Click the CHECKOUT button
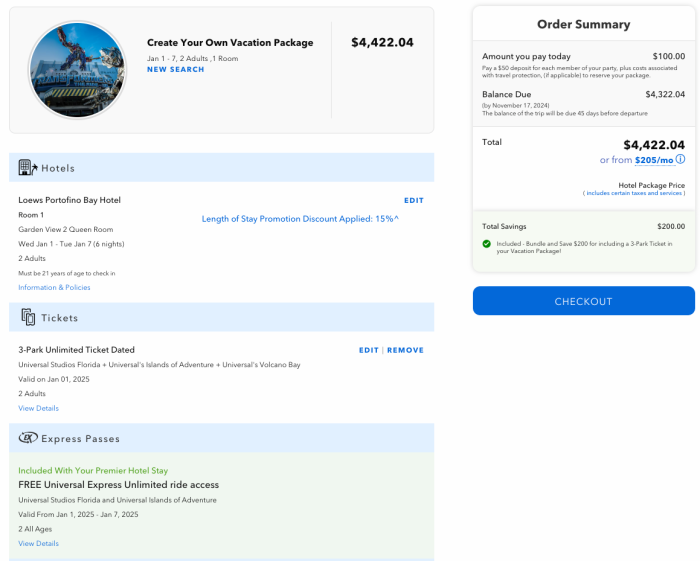Viewport: 700px width, 561px height. pos(583,301)
